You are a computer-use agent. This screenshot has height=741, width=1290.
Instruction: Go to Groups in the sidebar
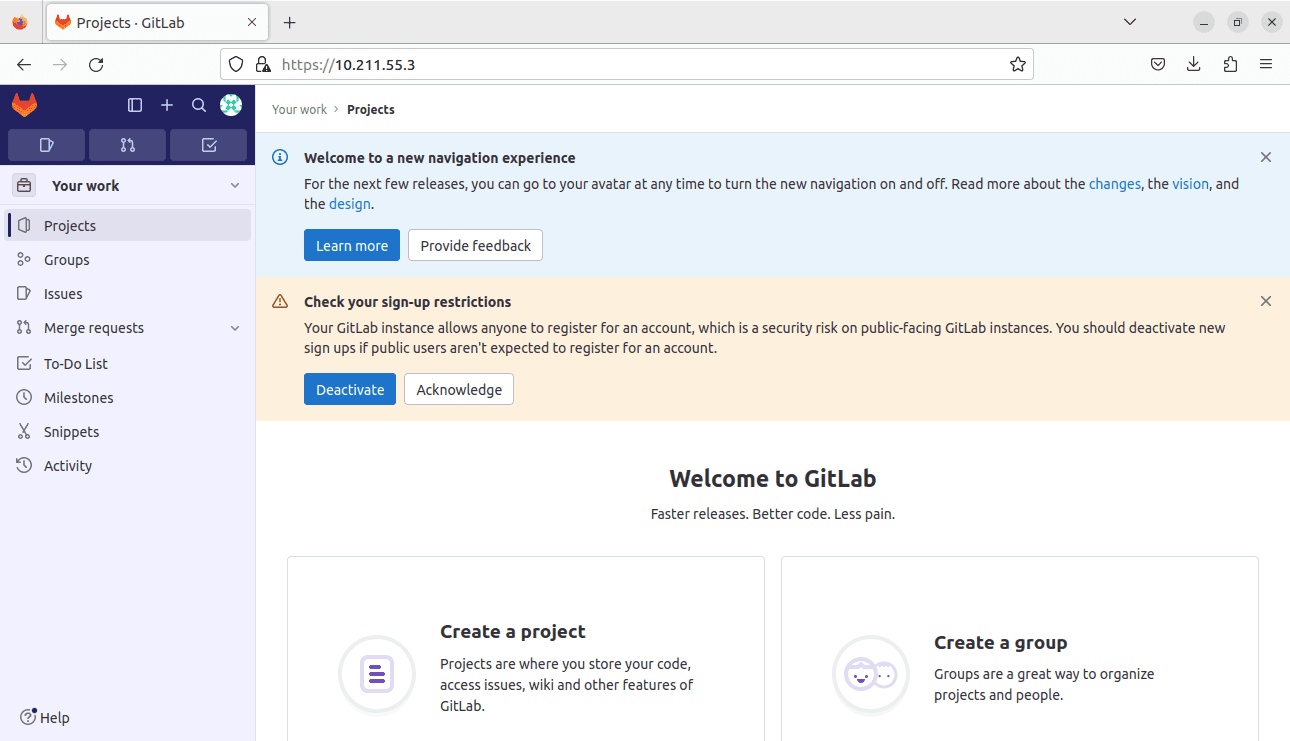pyautogui.click(x=128, y=259)
